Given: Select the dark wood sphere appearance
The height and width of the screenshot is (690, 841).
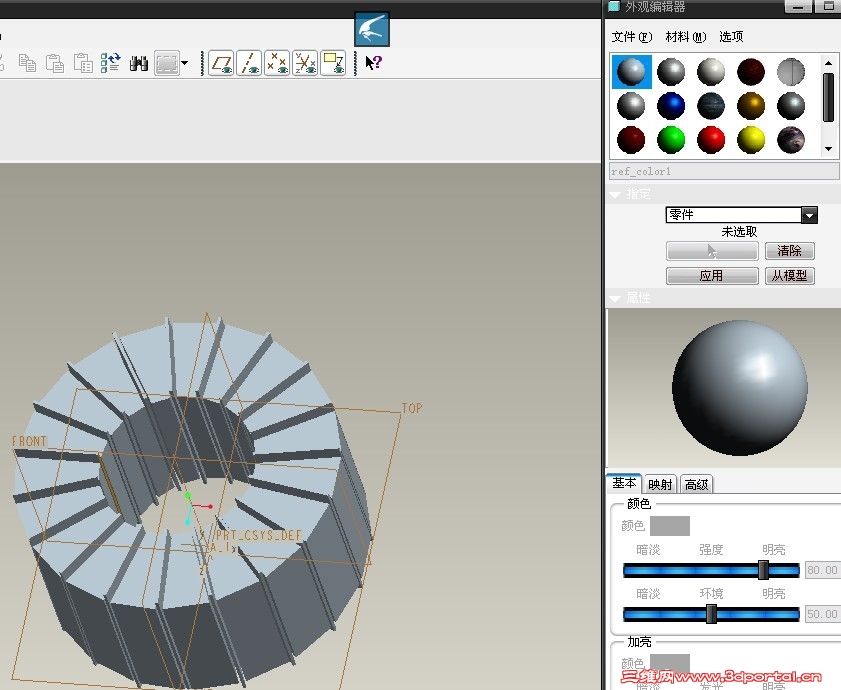Looking at the screenshot, I should tap(751, 72).
